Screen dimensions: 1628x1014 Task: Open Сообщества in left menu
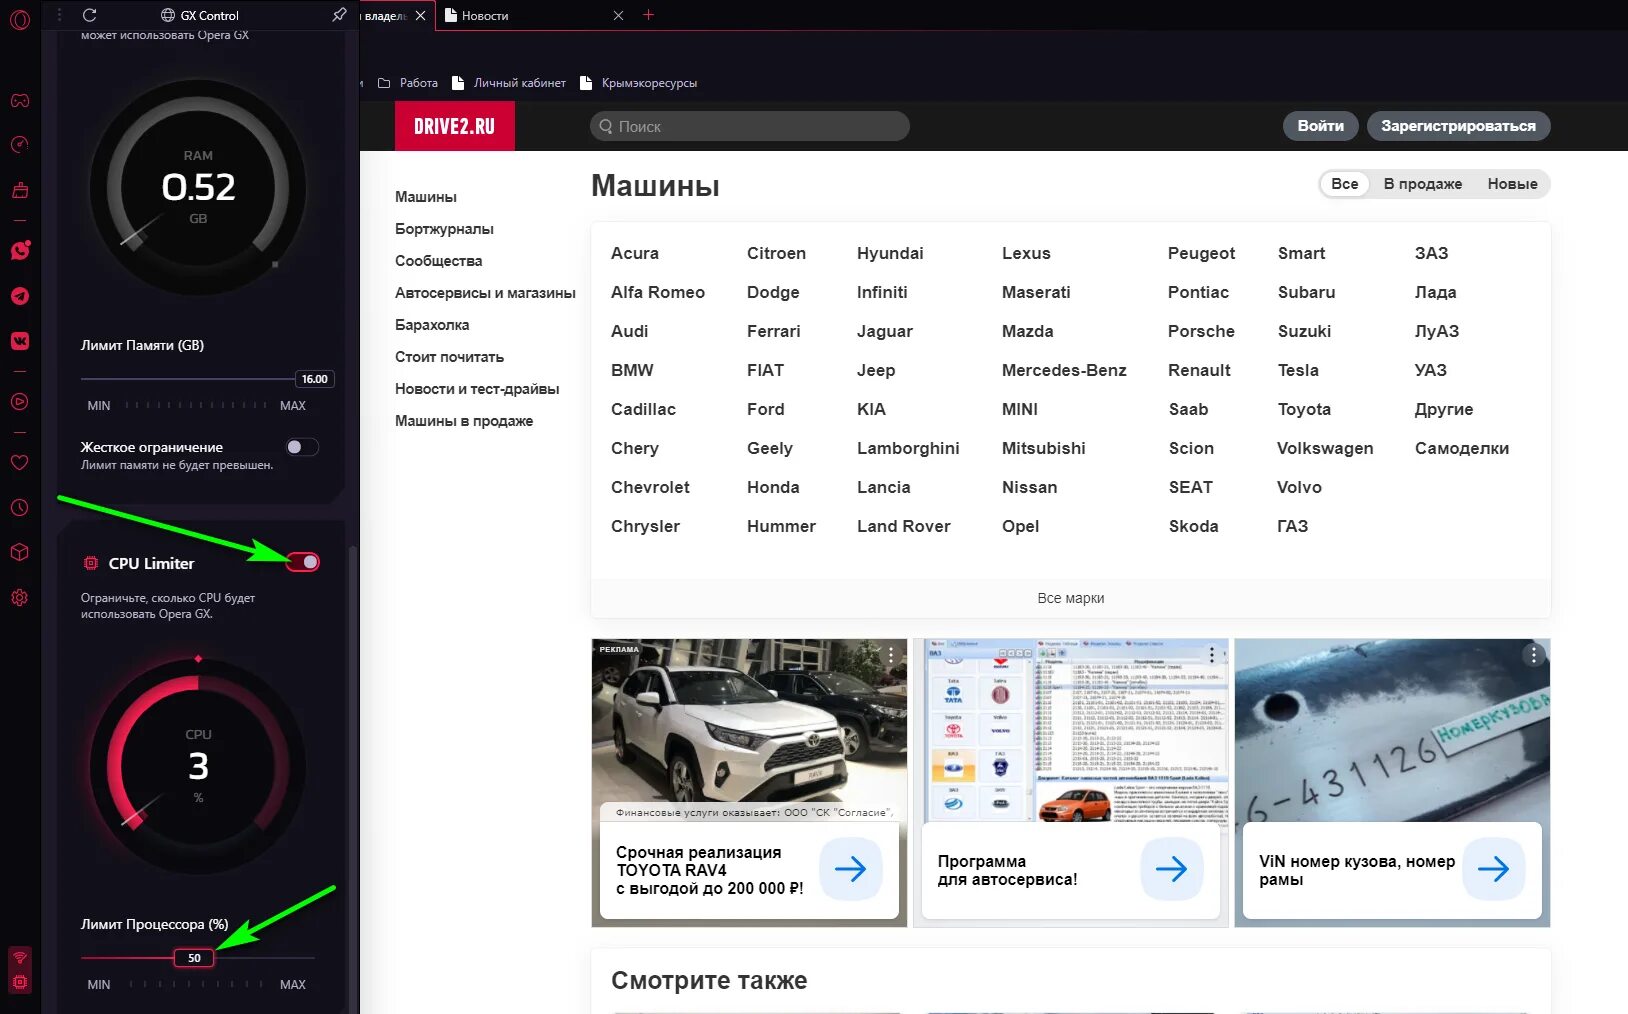click(x=438, y=261)
